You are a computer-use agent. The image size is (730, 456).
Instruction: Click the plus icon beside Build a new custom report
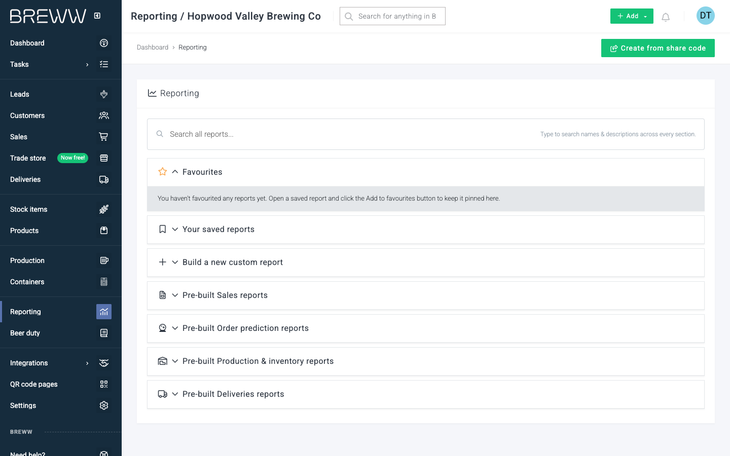(x=162, y=262)
